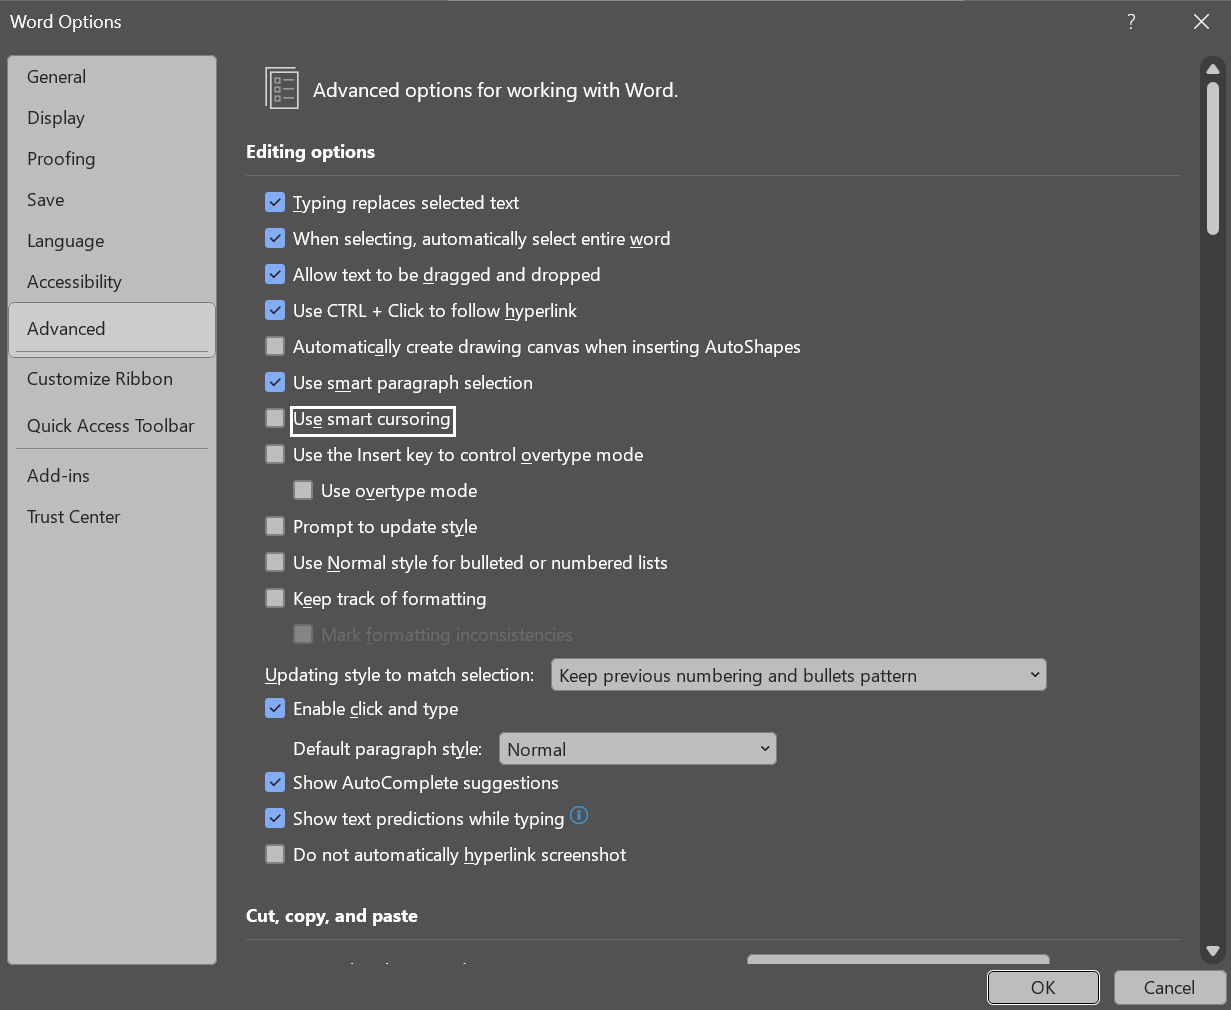Click the info icon beside text predictions
The height and width of the screenshot is (1010, 1231).
[579, 816]
